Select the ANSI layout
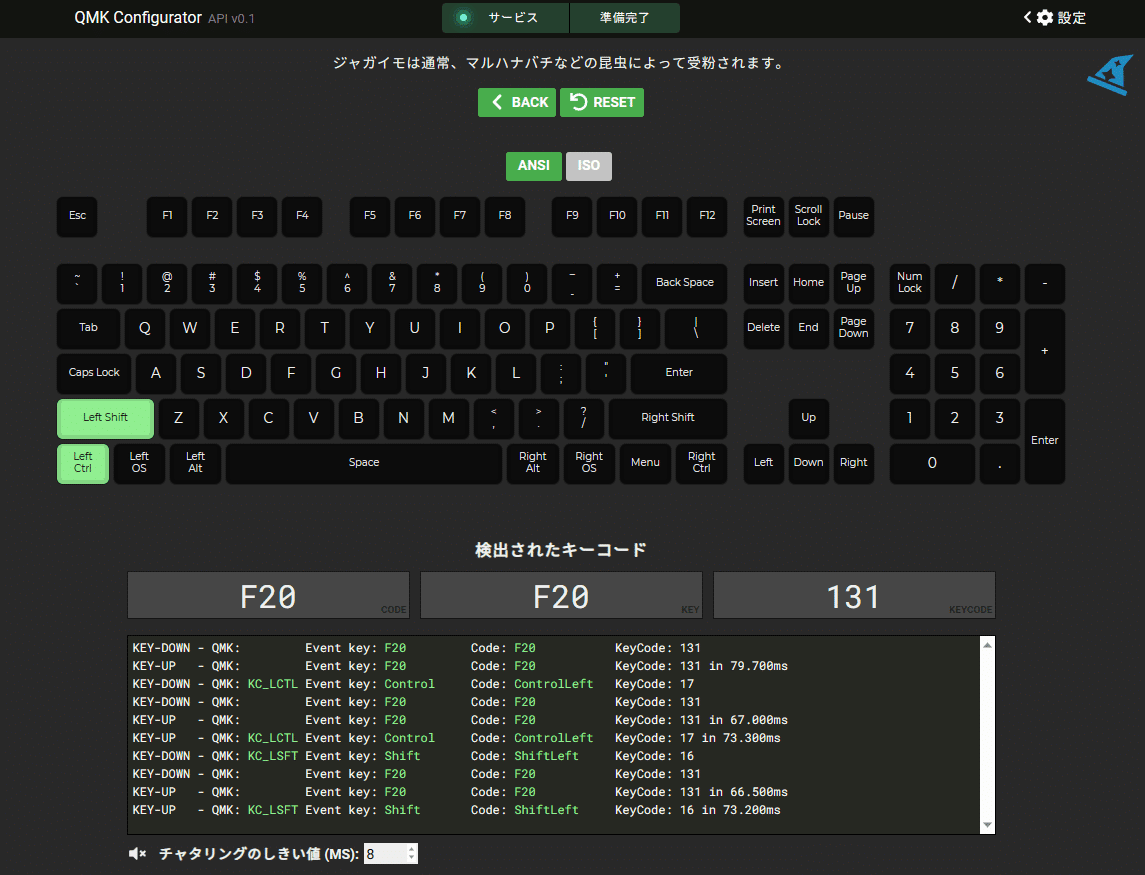 533,166
